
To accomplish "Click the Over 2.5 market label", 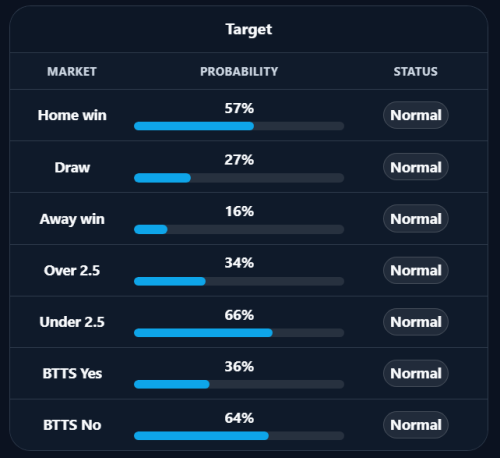I will [x=72, y=270].
